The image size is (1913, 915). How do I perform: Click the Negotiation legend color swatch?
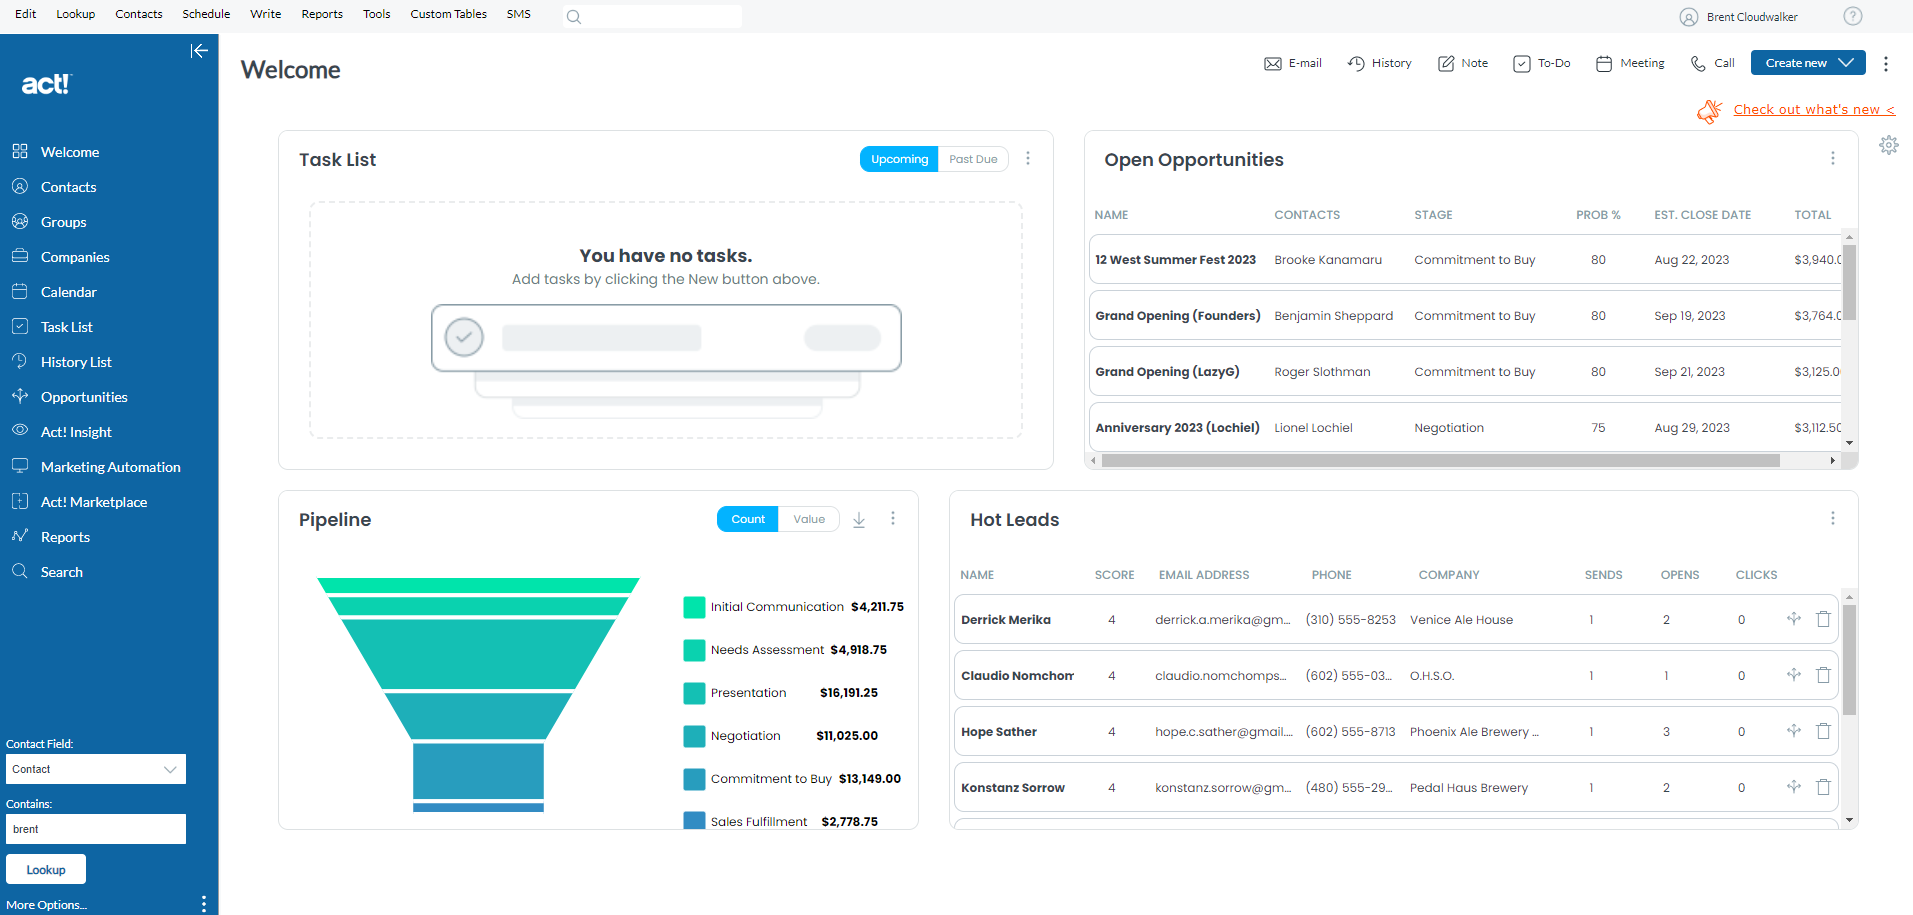click(694, 736)
